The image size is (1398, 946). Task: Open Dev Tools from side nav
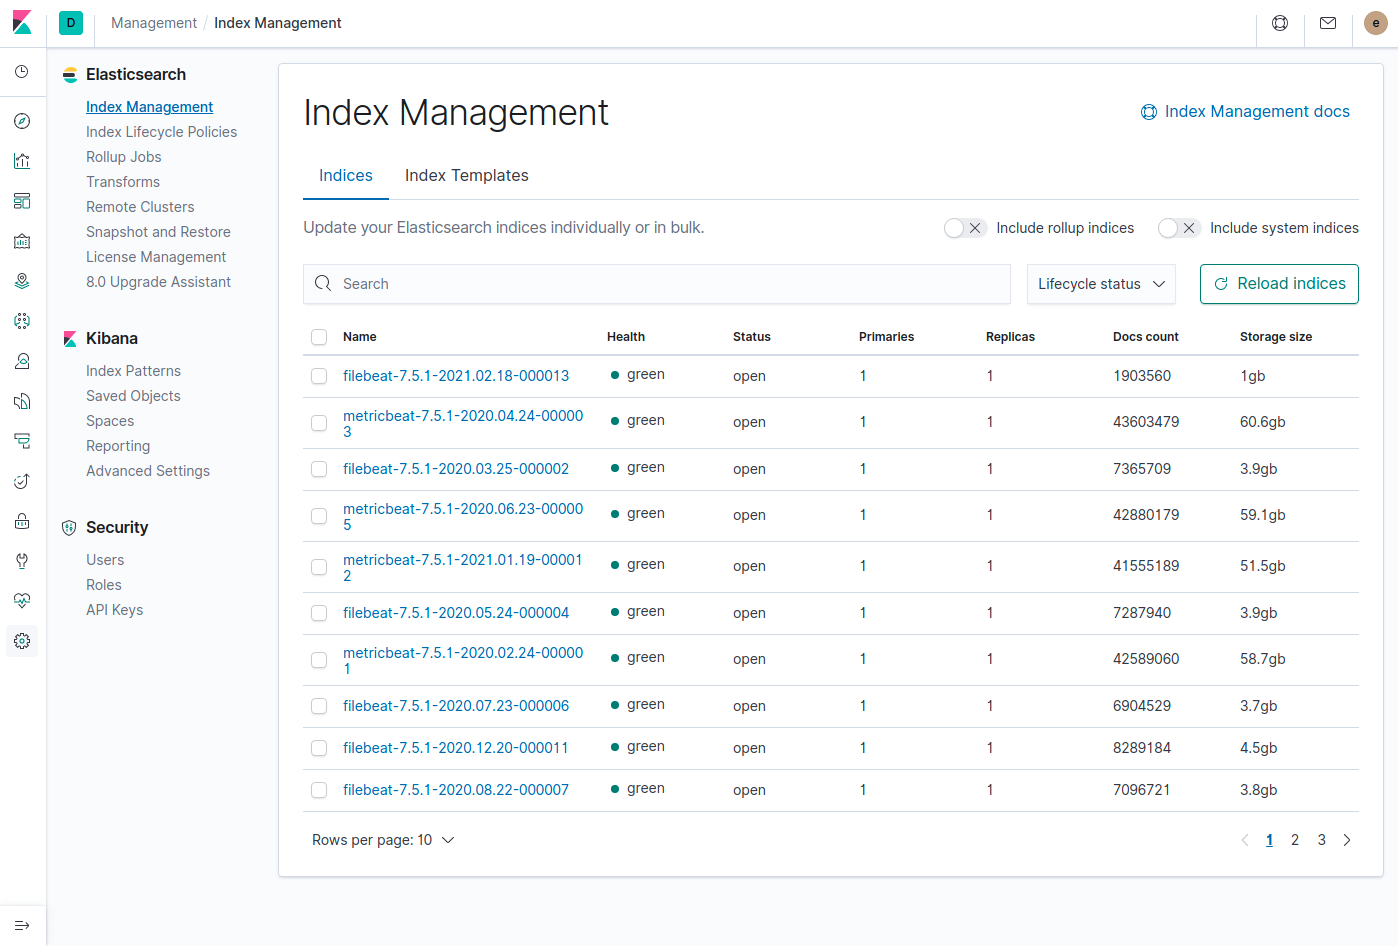click(x=22, y=561)
